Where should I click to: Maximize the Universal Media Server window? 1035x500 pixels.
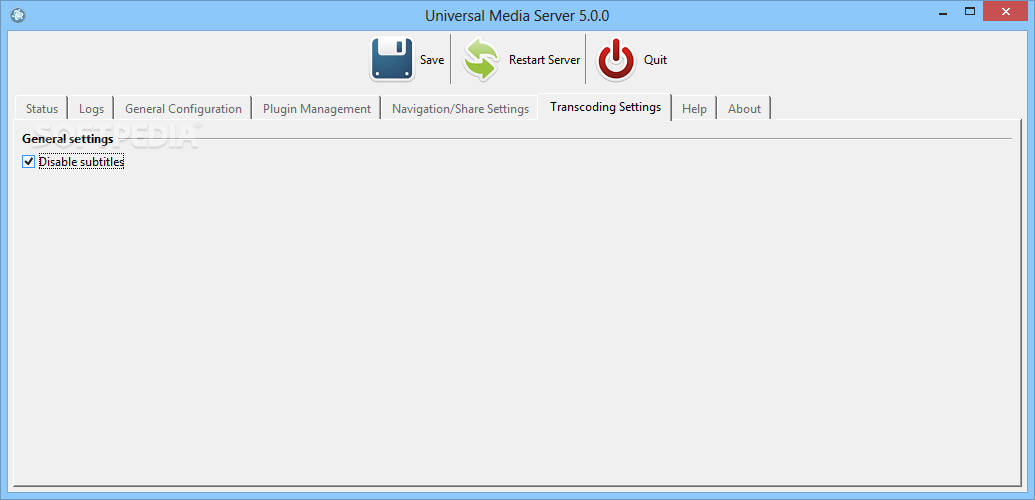[970, 11]
